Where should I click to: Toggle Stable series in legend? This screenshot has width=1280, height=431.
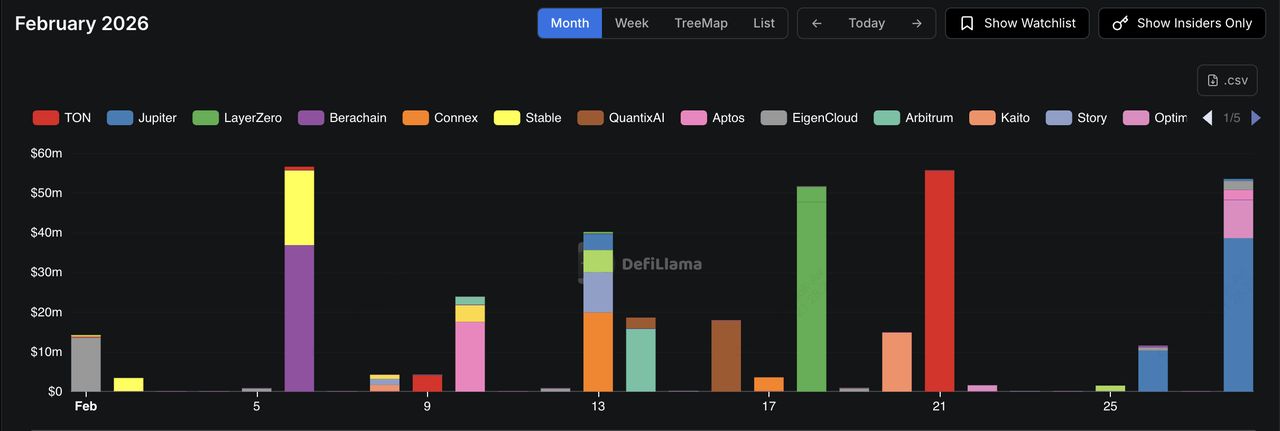528,118
